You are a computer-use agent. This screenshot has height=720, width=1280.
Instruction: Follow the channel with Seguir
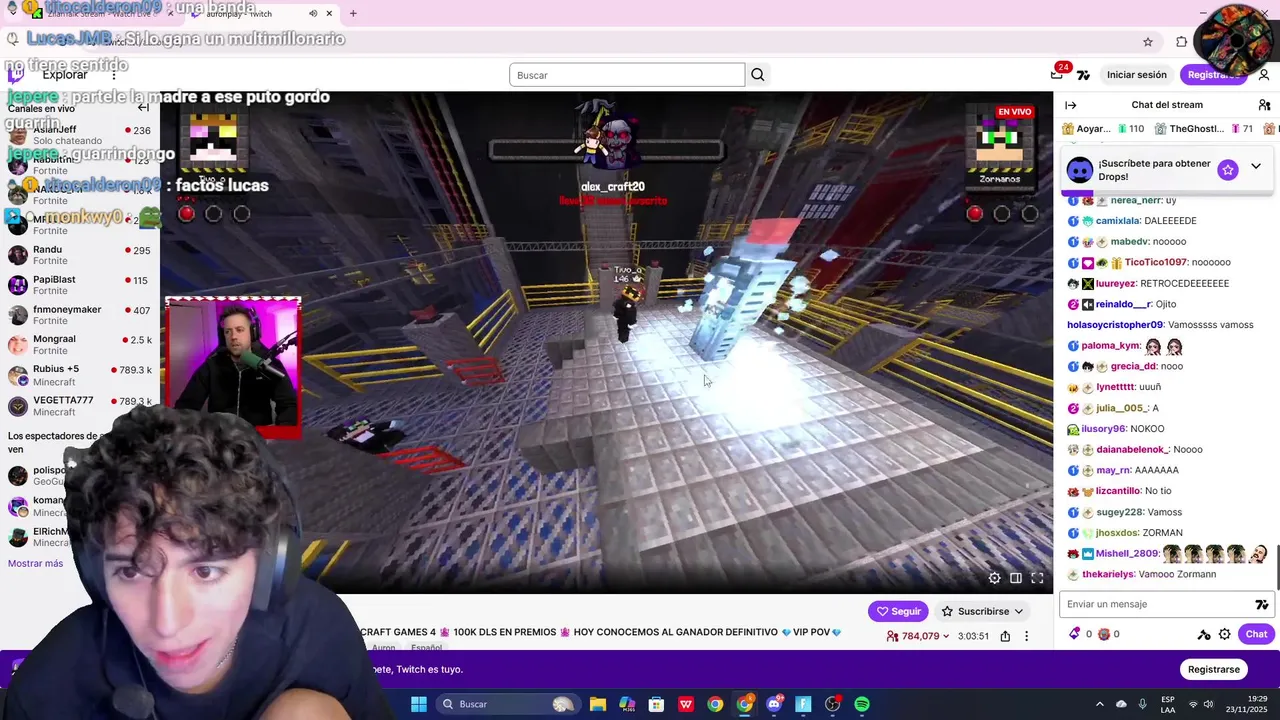point(898,611)
